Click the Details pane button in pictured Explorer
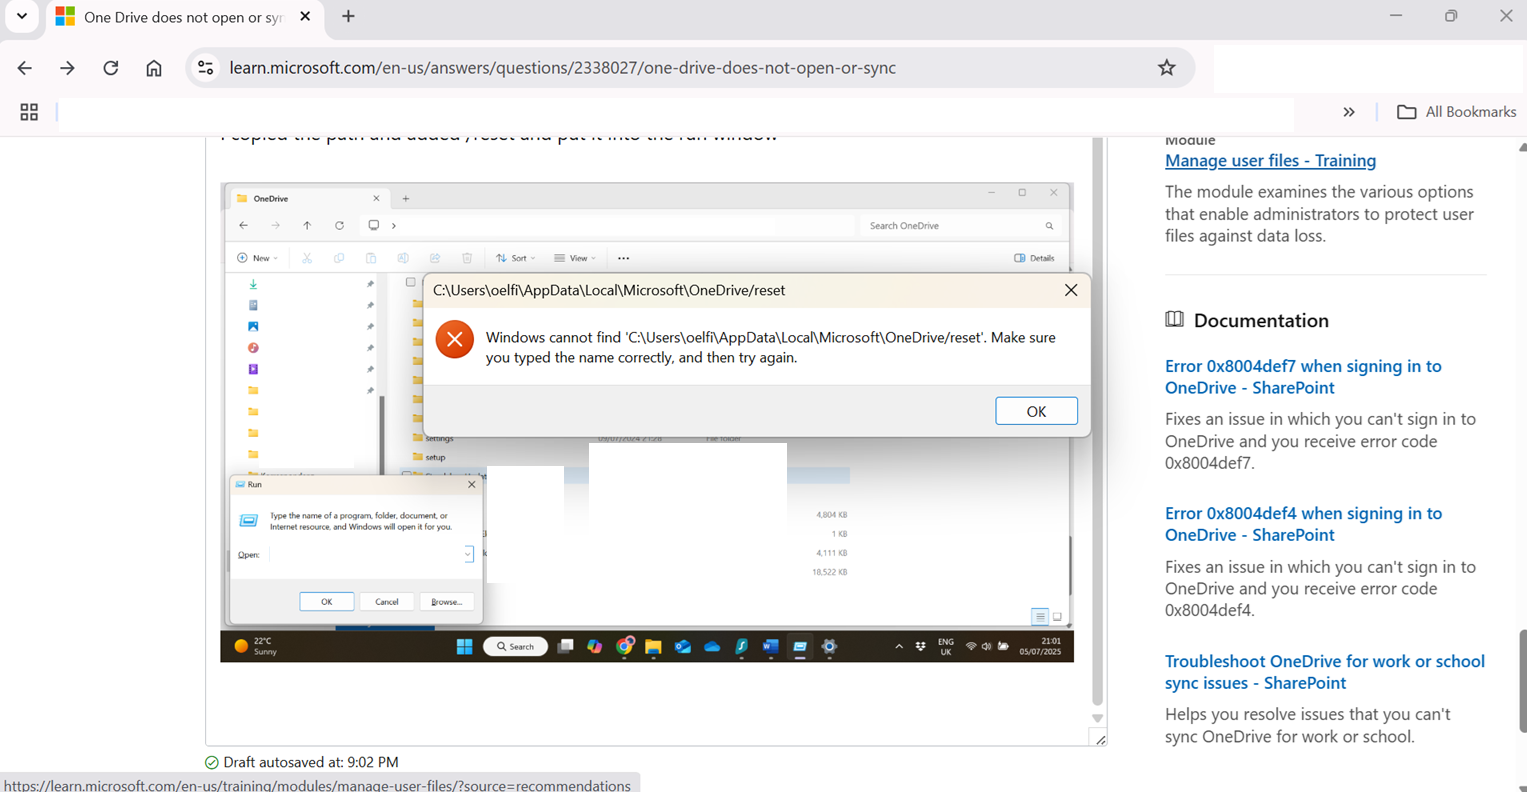1527x792 pixels. (1035, 258)
